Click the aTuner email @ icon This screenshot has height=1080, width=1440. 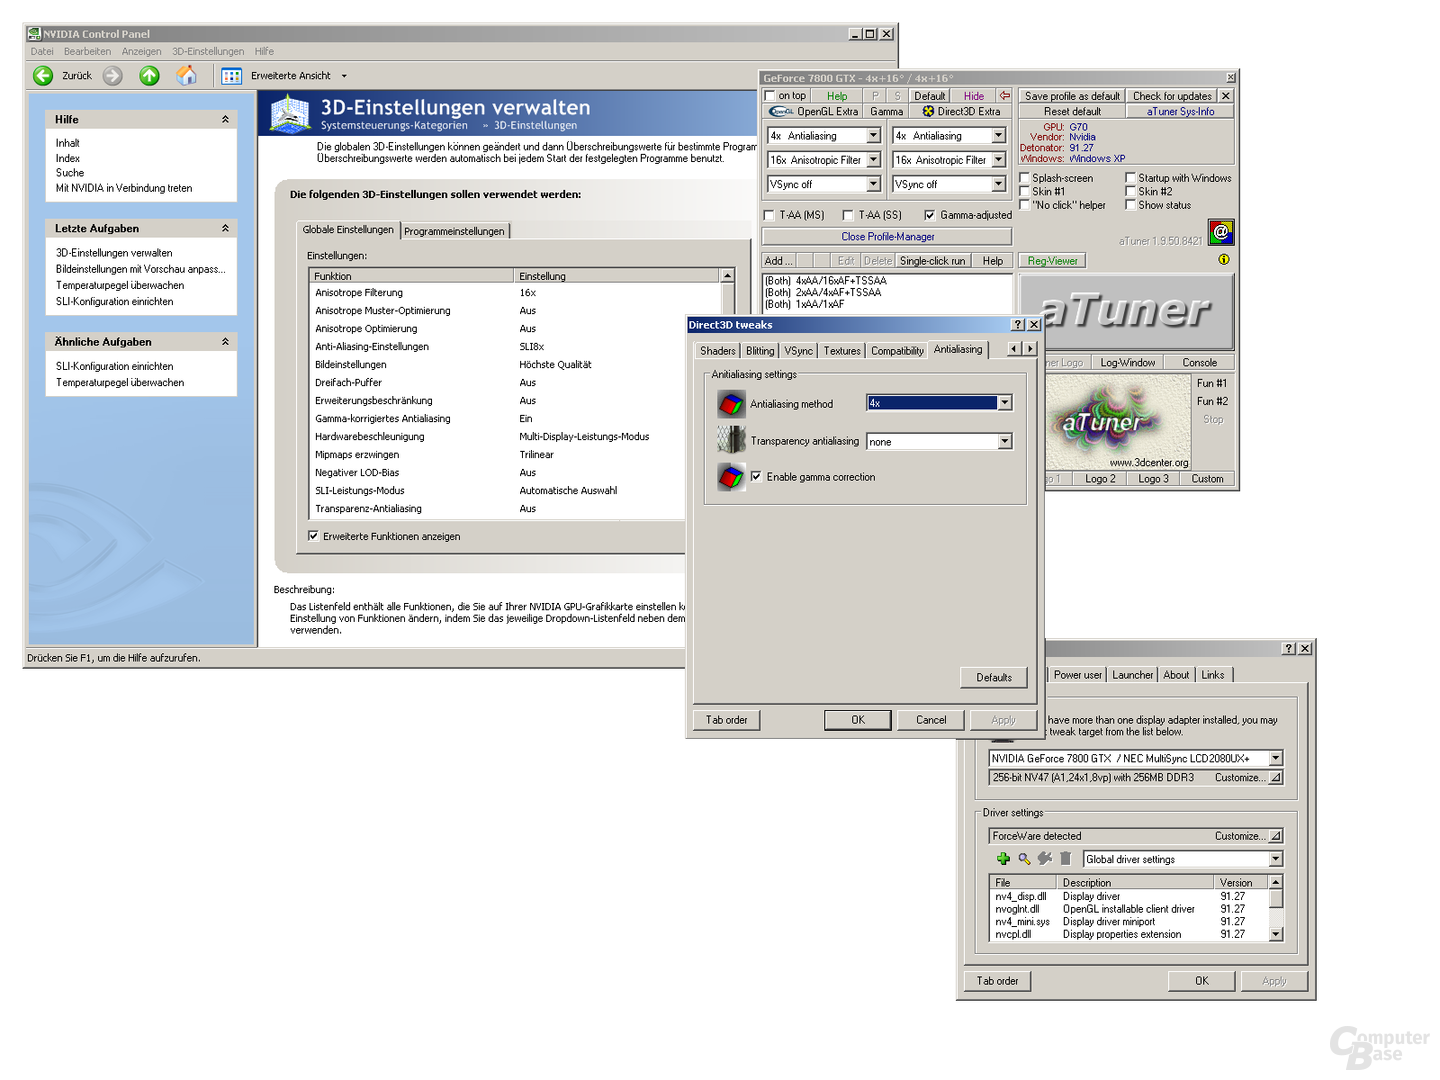[1220, 232]
